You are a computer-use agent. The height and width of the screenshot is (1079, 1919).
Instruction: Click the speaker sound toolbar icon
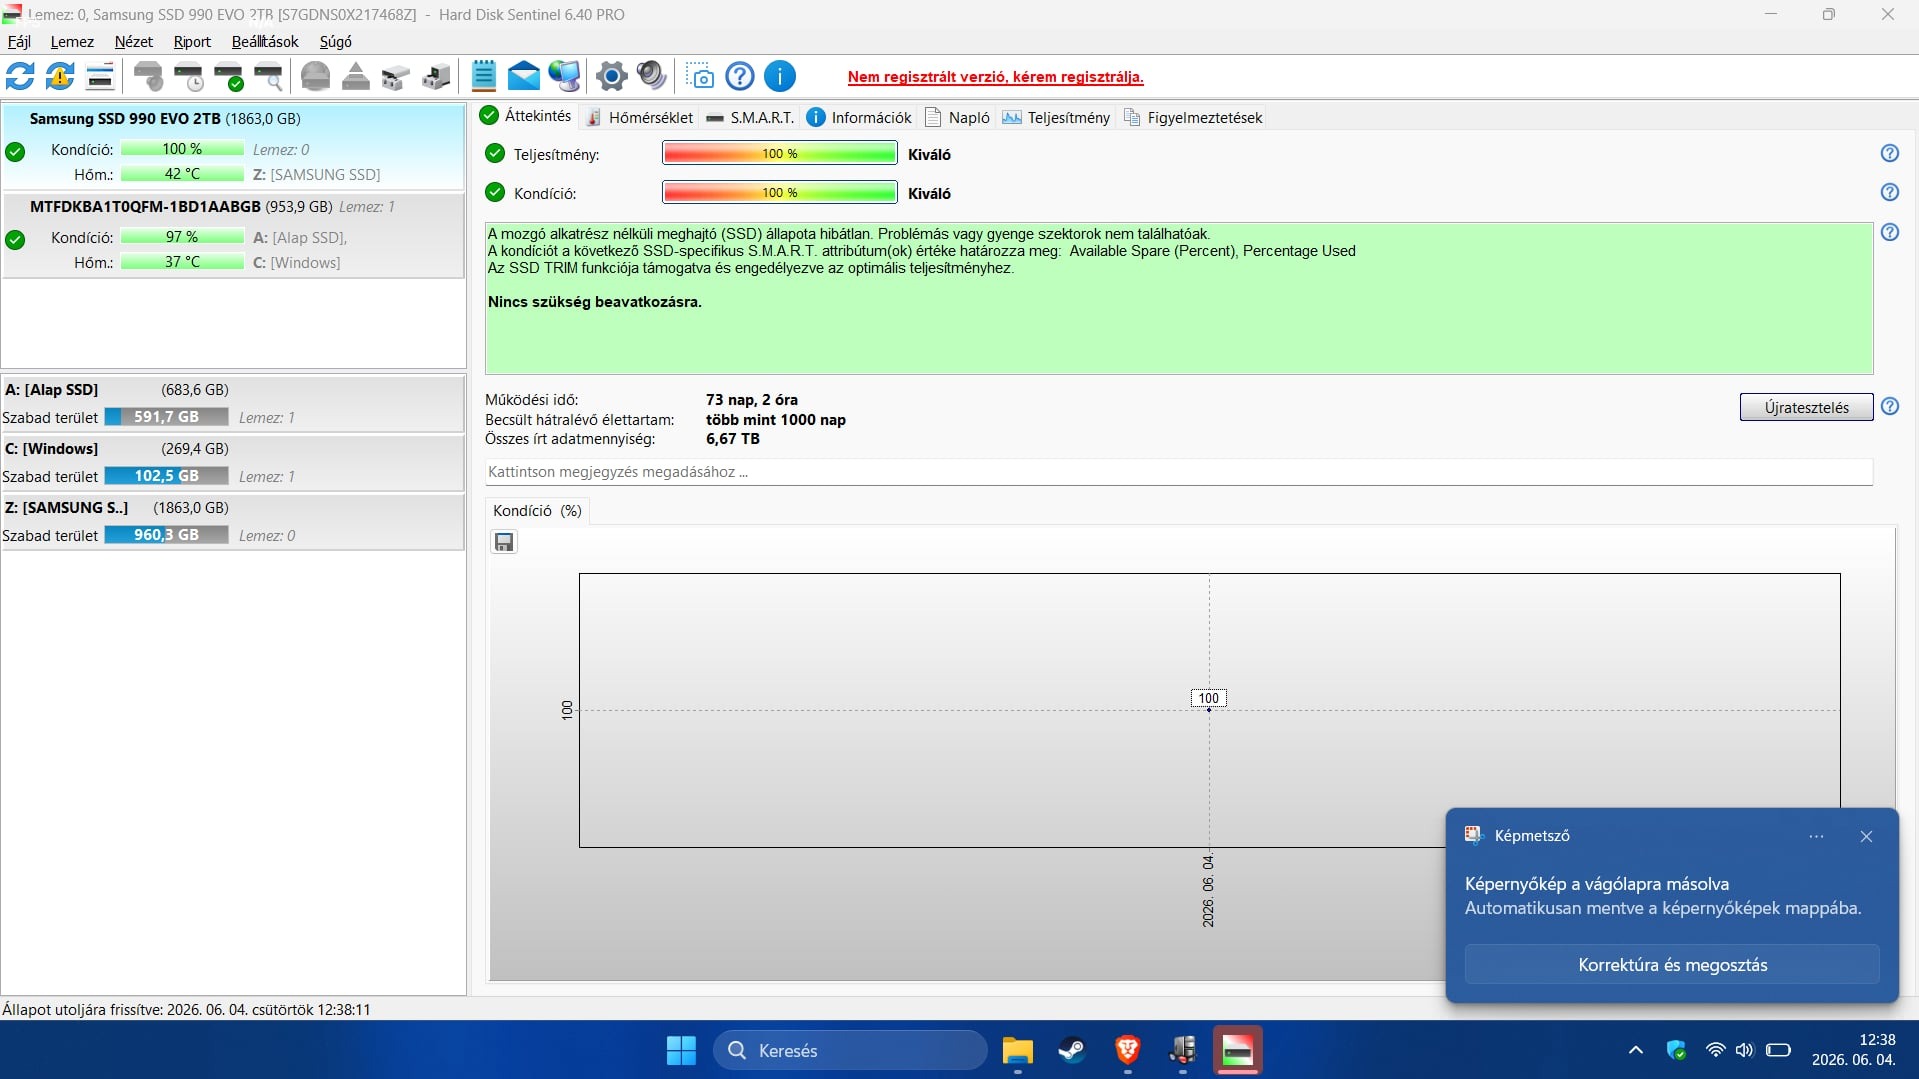pos(652,76)
